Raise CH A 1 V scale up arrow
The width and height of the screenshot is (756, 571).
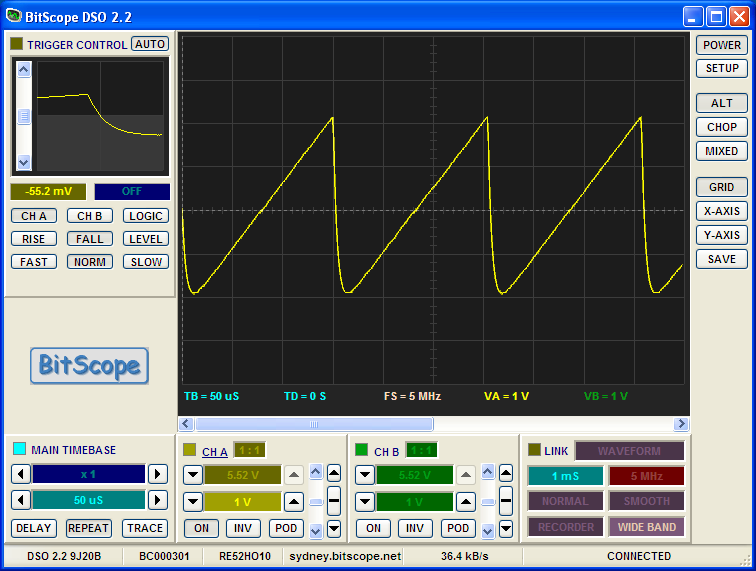click(x=294, y=502)
